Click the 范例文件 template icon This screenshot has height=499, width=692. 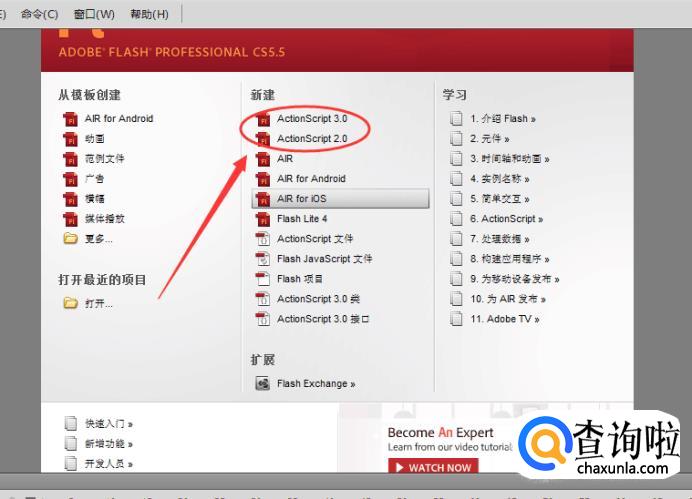[x=70, y=159]
